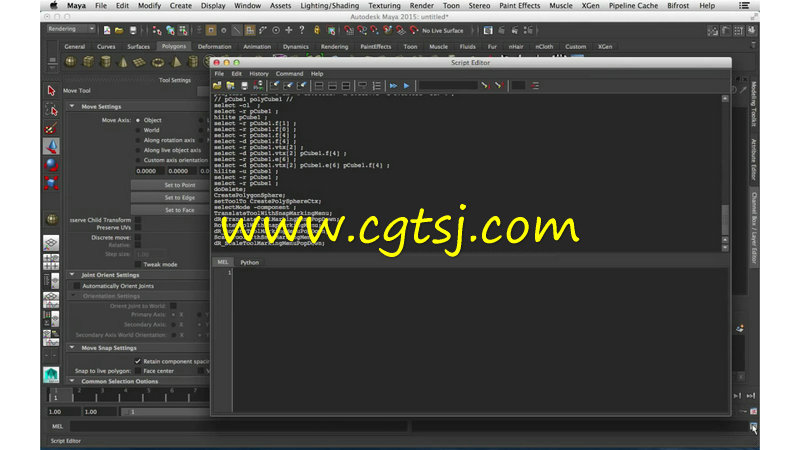800x450 pixels.
Task: Toggle Preserve UVs checkbox
Action: (x=138, y=228)
